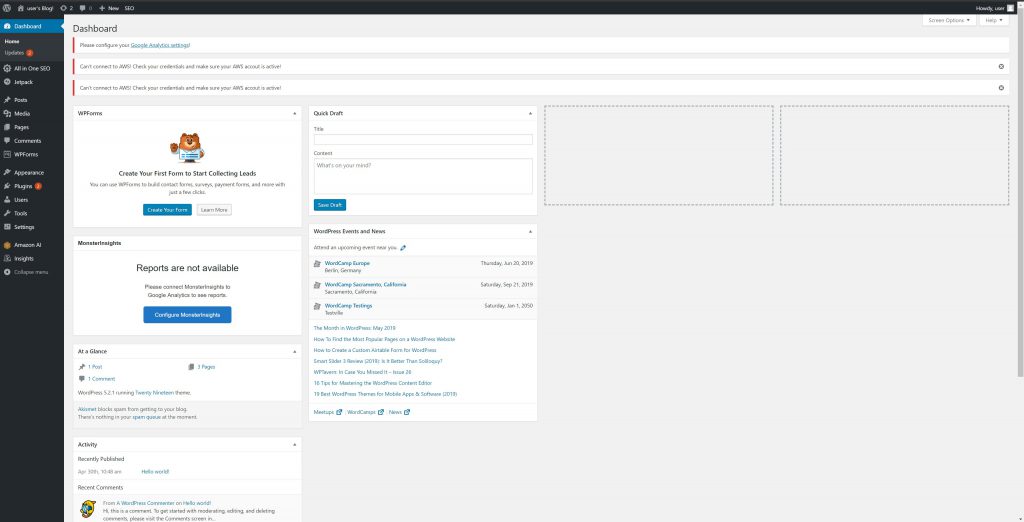Open Screen Options dropdown

pos(949,20)
